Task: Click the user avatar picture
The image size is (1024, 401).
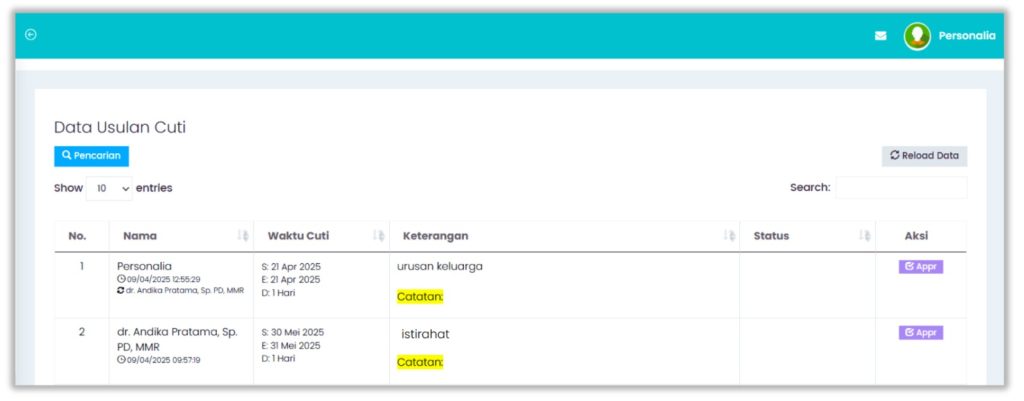Action: pyautogui.click(x=916, y=36)
